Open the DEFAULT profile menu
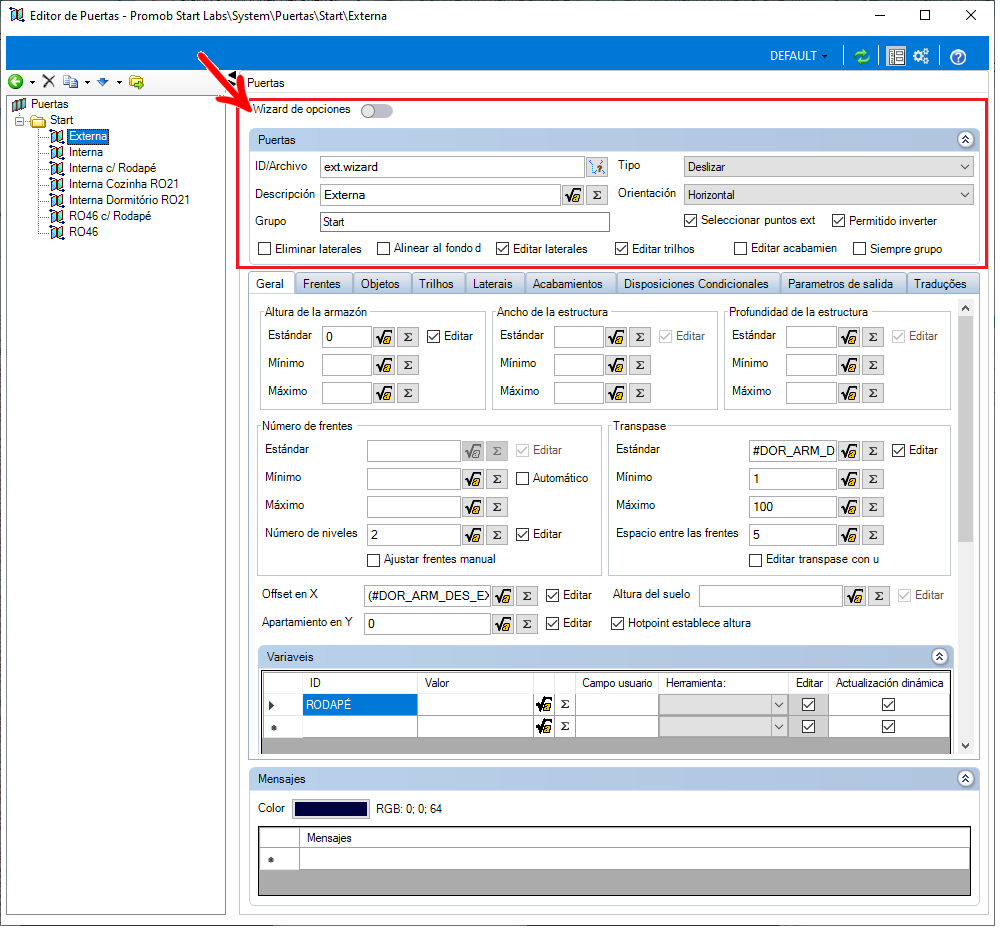 (798, 56)
